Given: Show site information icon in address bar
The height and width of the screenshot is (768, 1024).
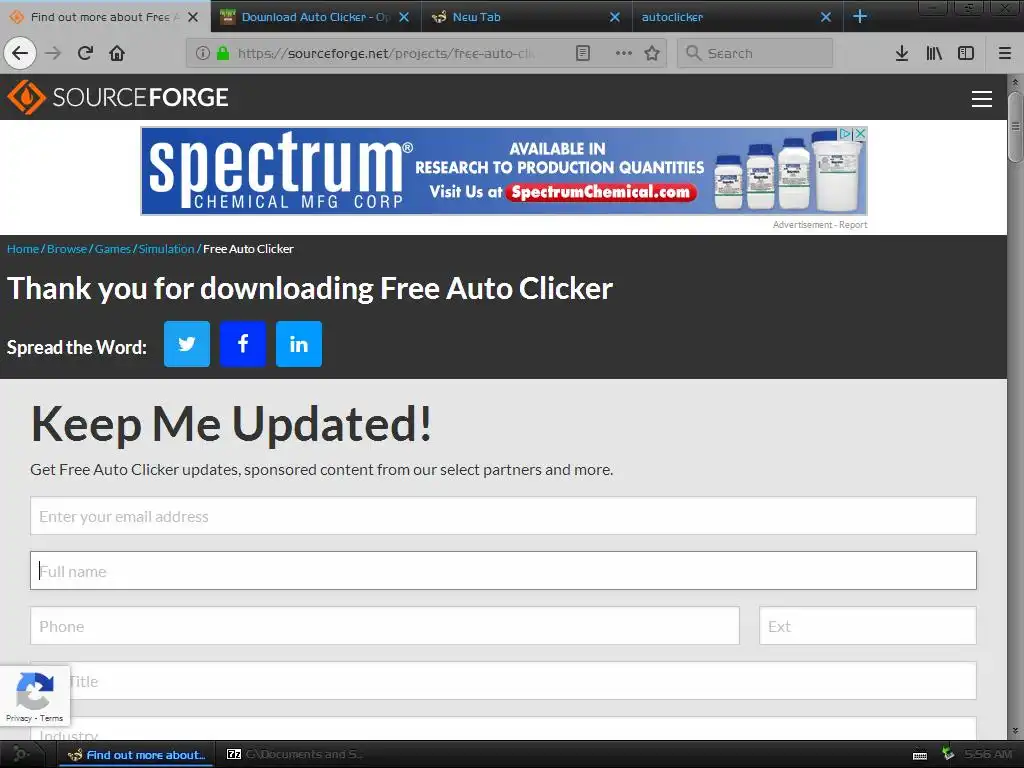Looking at the screenshot, I should click(203, 53).
